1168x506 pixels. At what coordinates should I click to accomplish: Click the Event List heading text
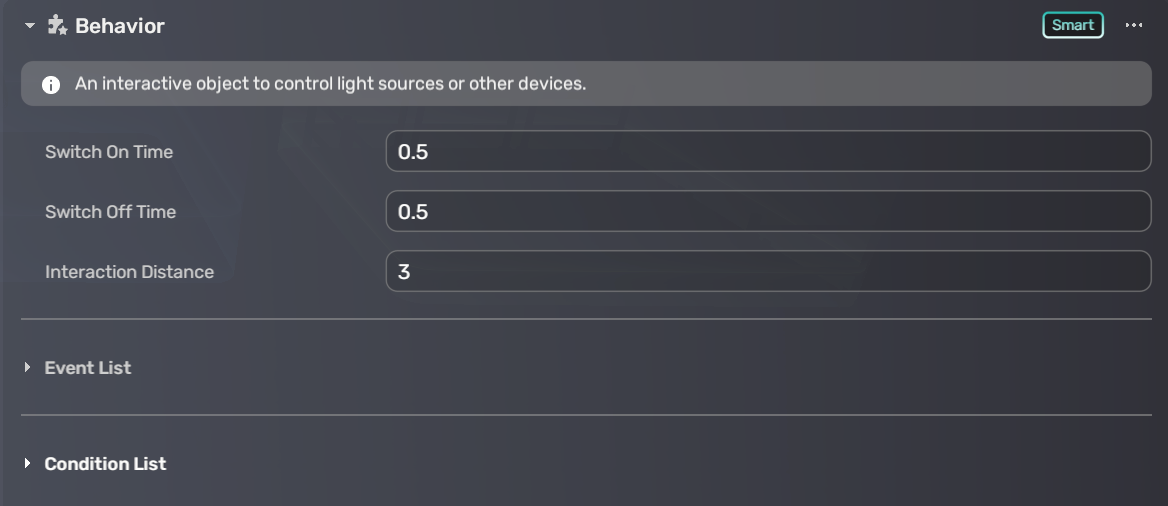click(88, 368)
